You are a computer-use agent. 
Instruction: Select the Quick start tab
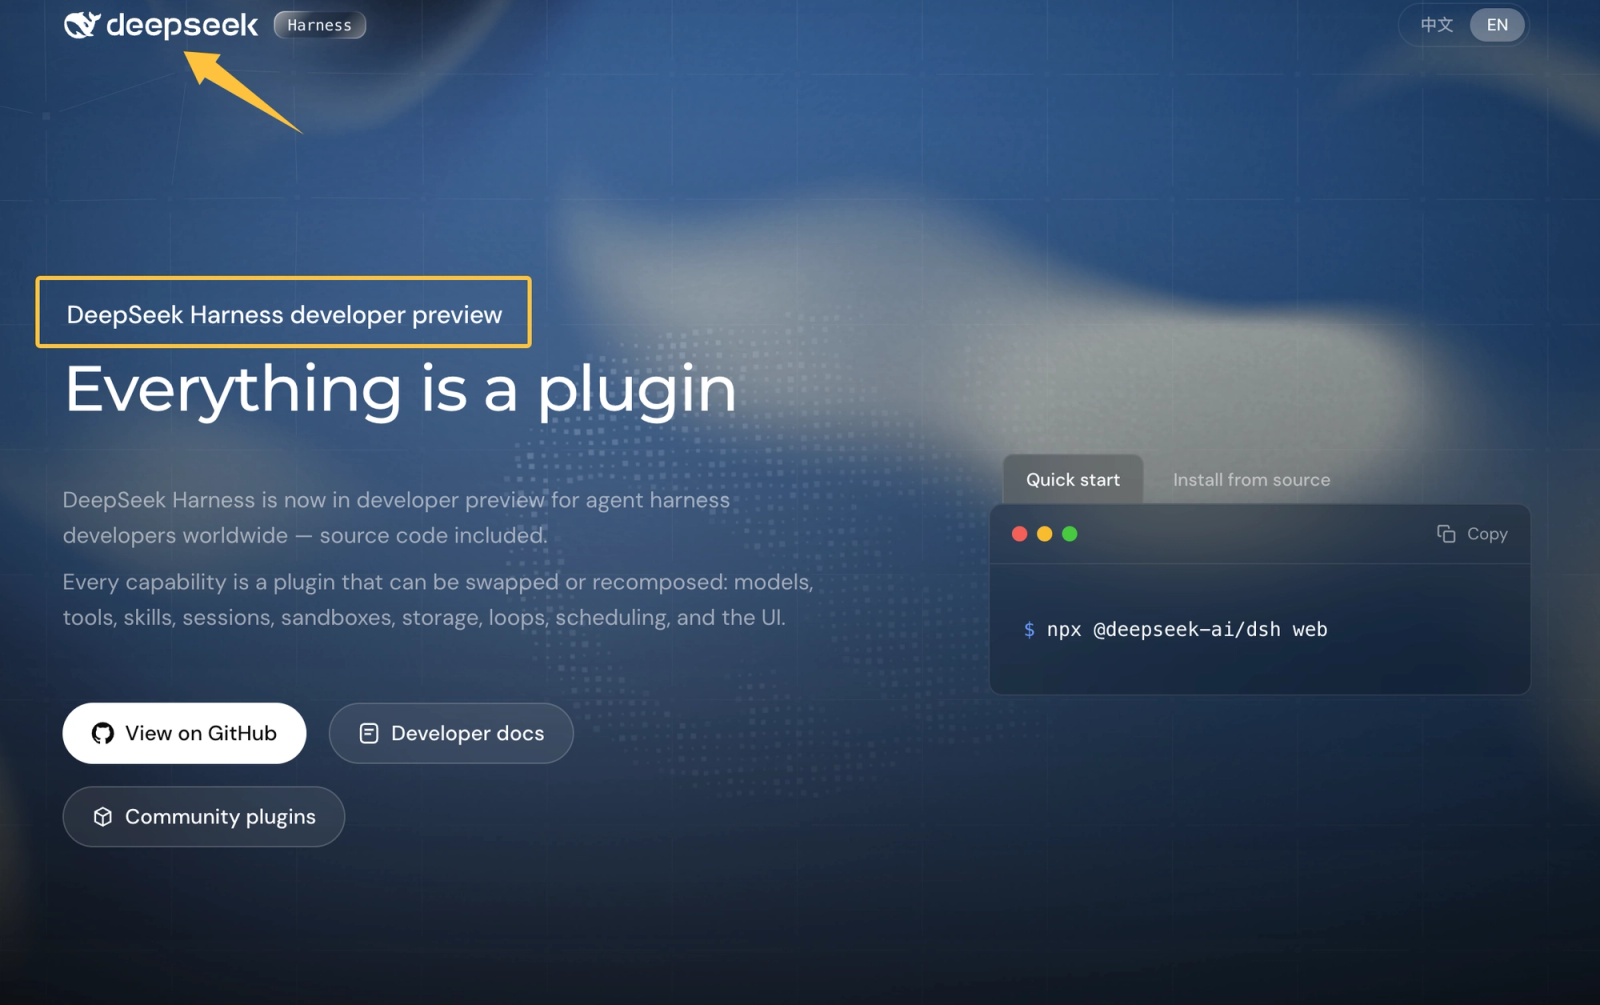tap(1073, 480)
